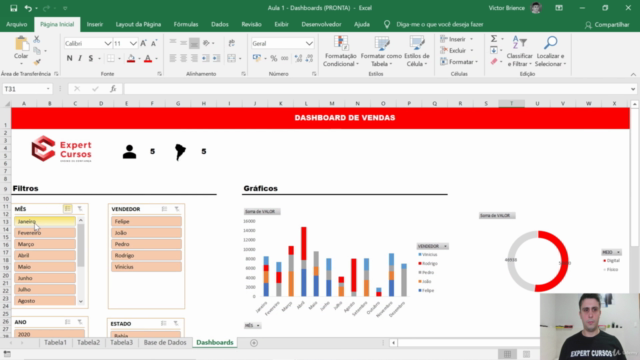This screenshot has width=640, height=360.
Task: Toggle multi-select on the VENDEDOR slicer
Action: (164, 209)
